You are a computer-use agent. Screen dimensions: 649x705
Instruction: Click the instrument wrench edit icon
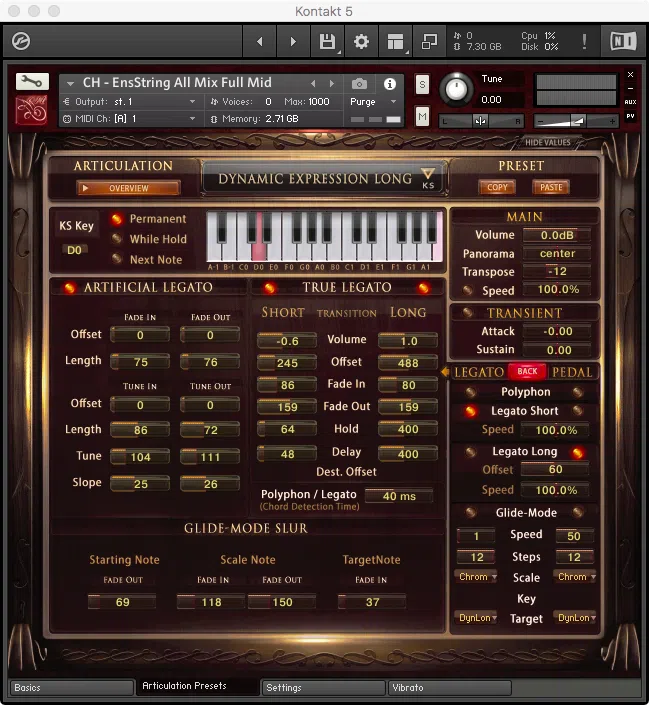[32, 81]
